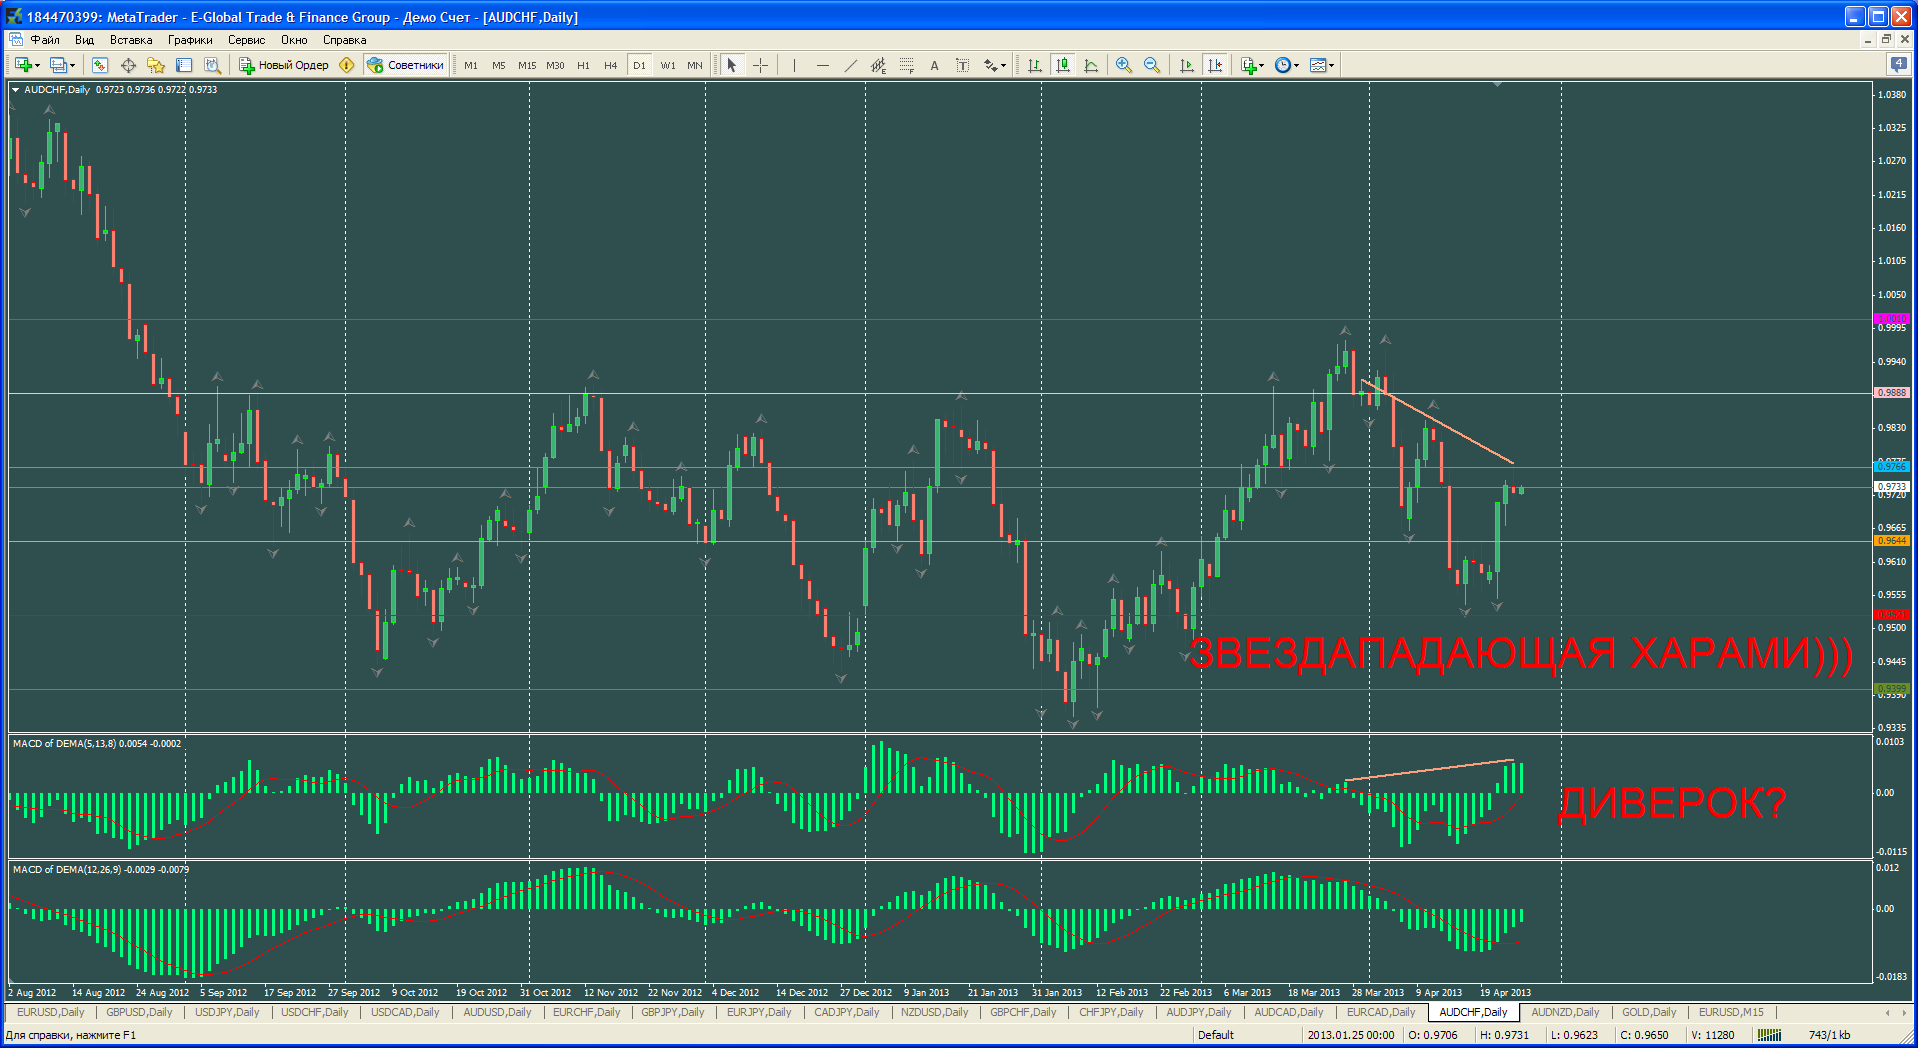The width and height of the screenshot is (1918, 1048).
Task: Show the Market Watch window
Action: click(100, 65)
